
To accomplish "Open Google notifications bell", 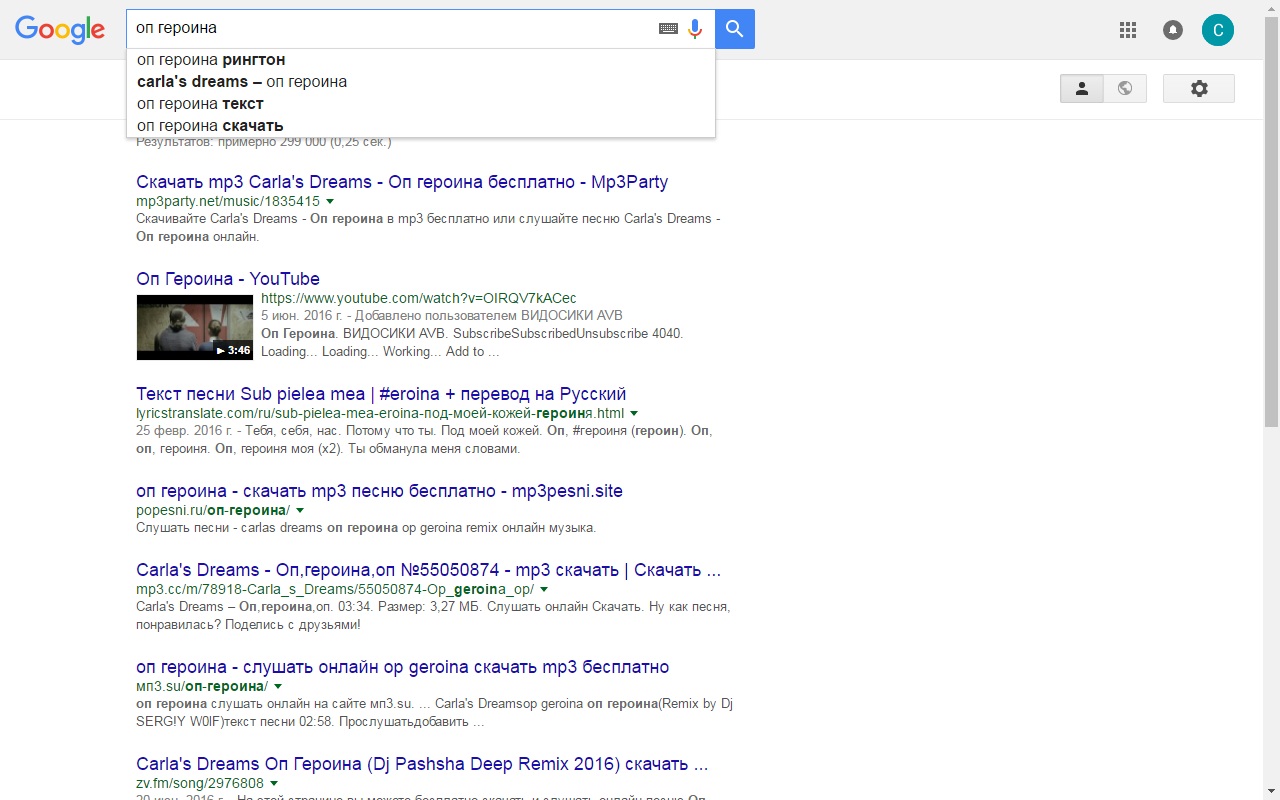I will pos(1173,30).
